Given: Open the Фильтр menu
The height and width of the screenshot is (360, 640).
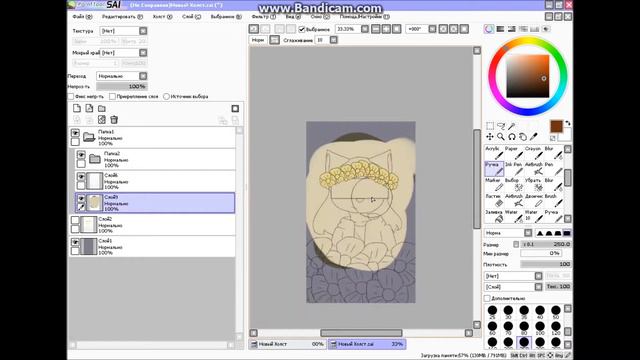Looking at the screenshot, I should click(x=263, y=17).
